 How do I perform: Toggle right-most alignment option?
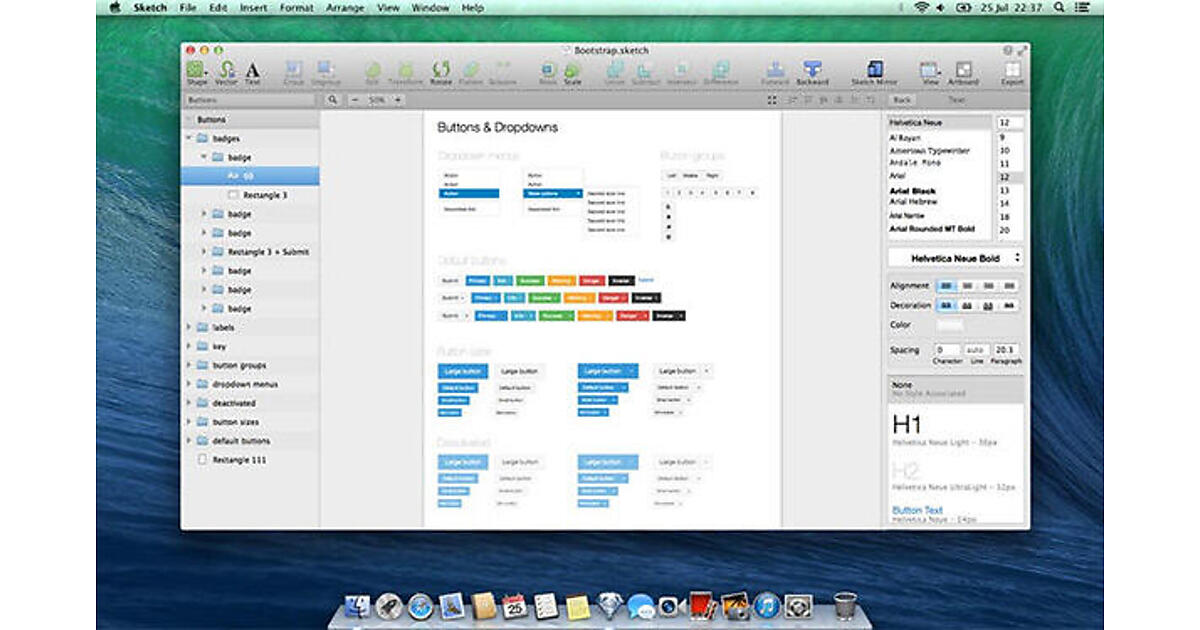pos(1010,286)
